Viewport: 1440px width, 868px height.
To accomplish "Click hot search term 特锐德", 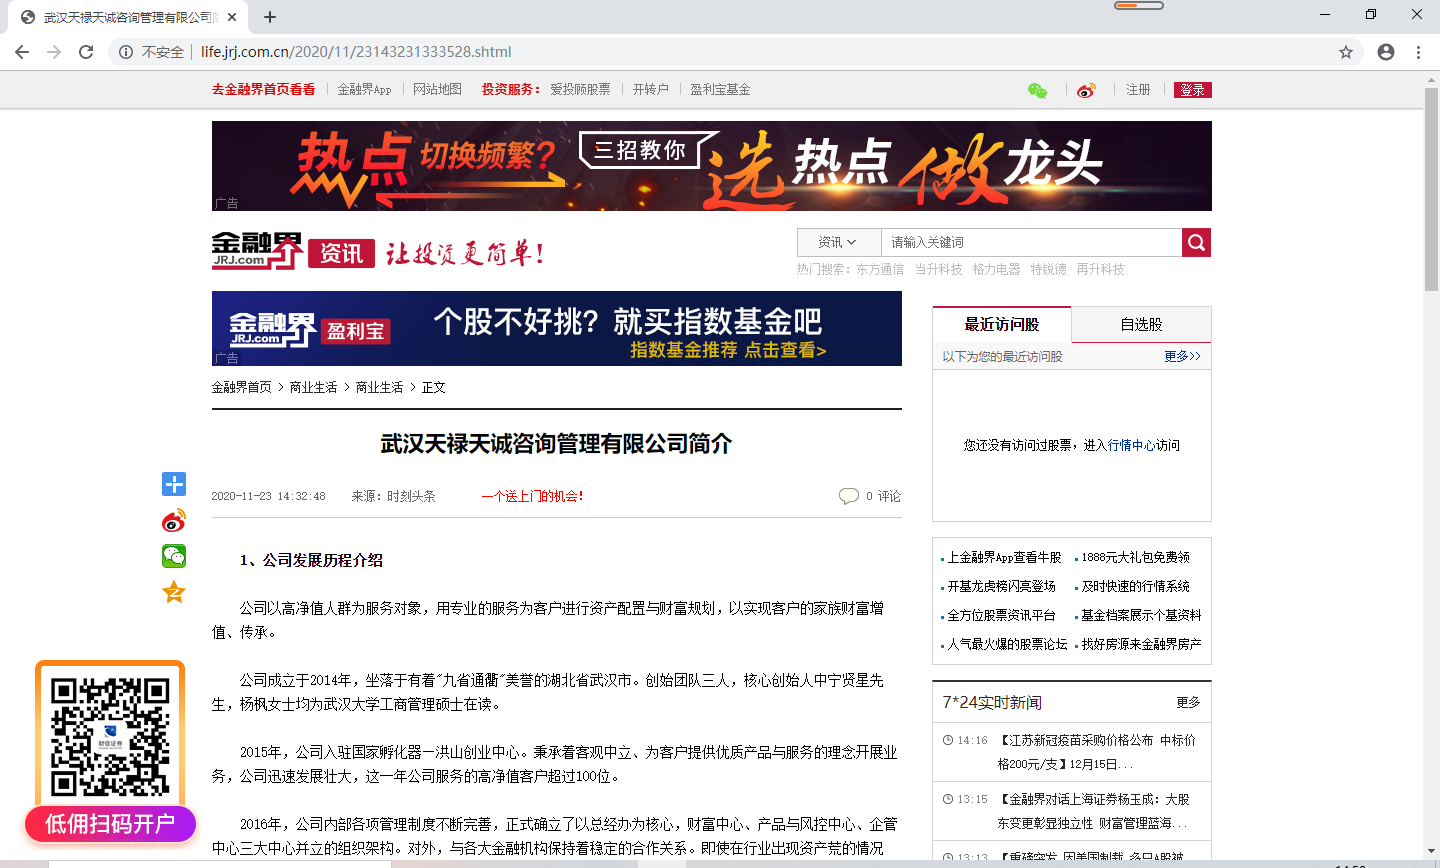I will 1048,269.
